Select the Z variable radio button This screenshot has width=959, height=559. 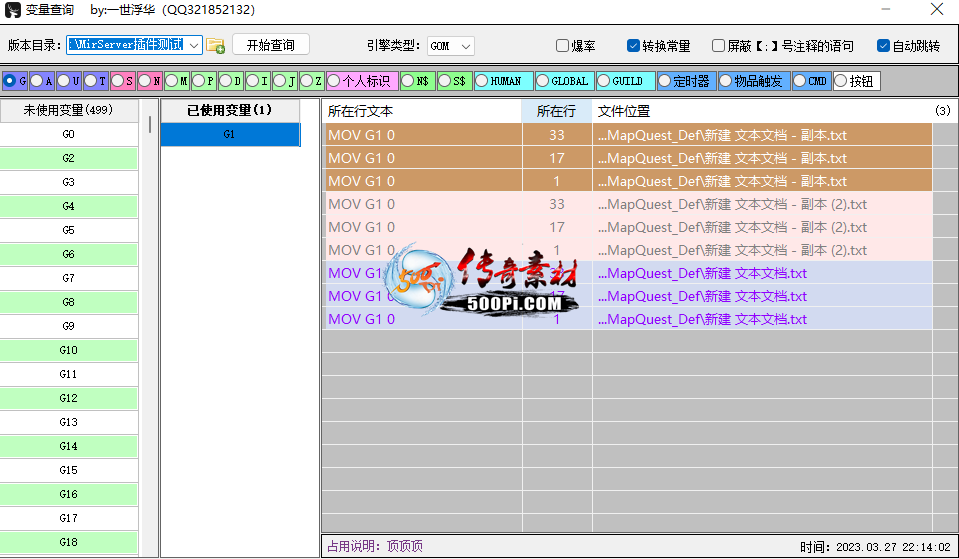[306, 81]
